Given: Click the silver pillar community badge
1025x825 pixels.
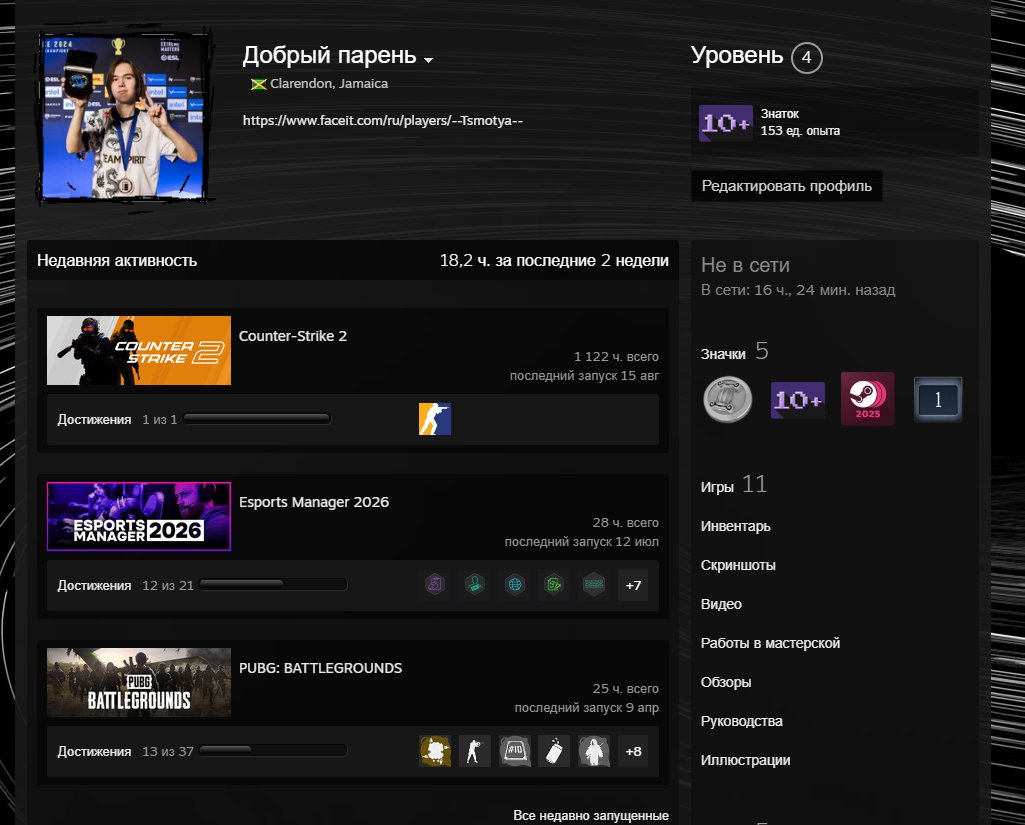Looking at the screenshot, I should coord(728,399).
